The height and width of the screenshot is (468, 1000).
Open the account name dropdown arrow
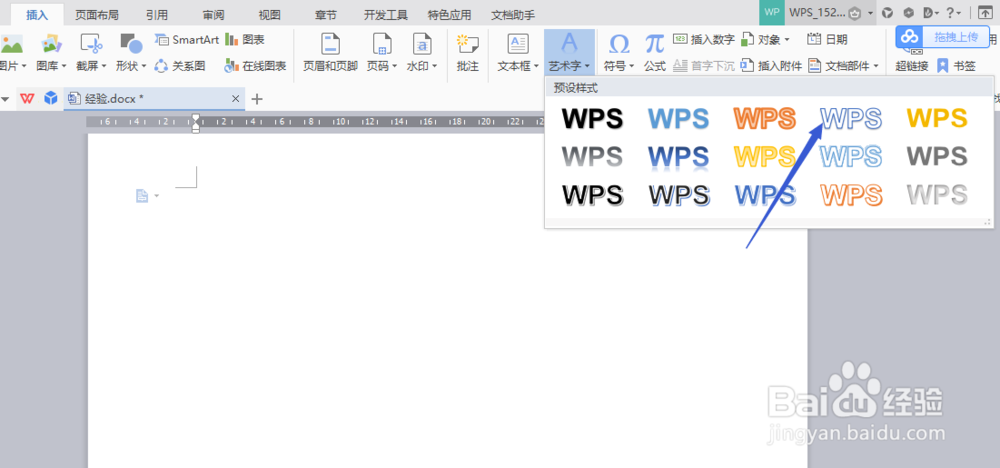[x=871, y=13]
